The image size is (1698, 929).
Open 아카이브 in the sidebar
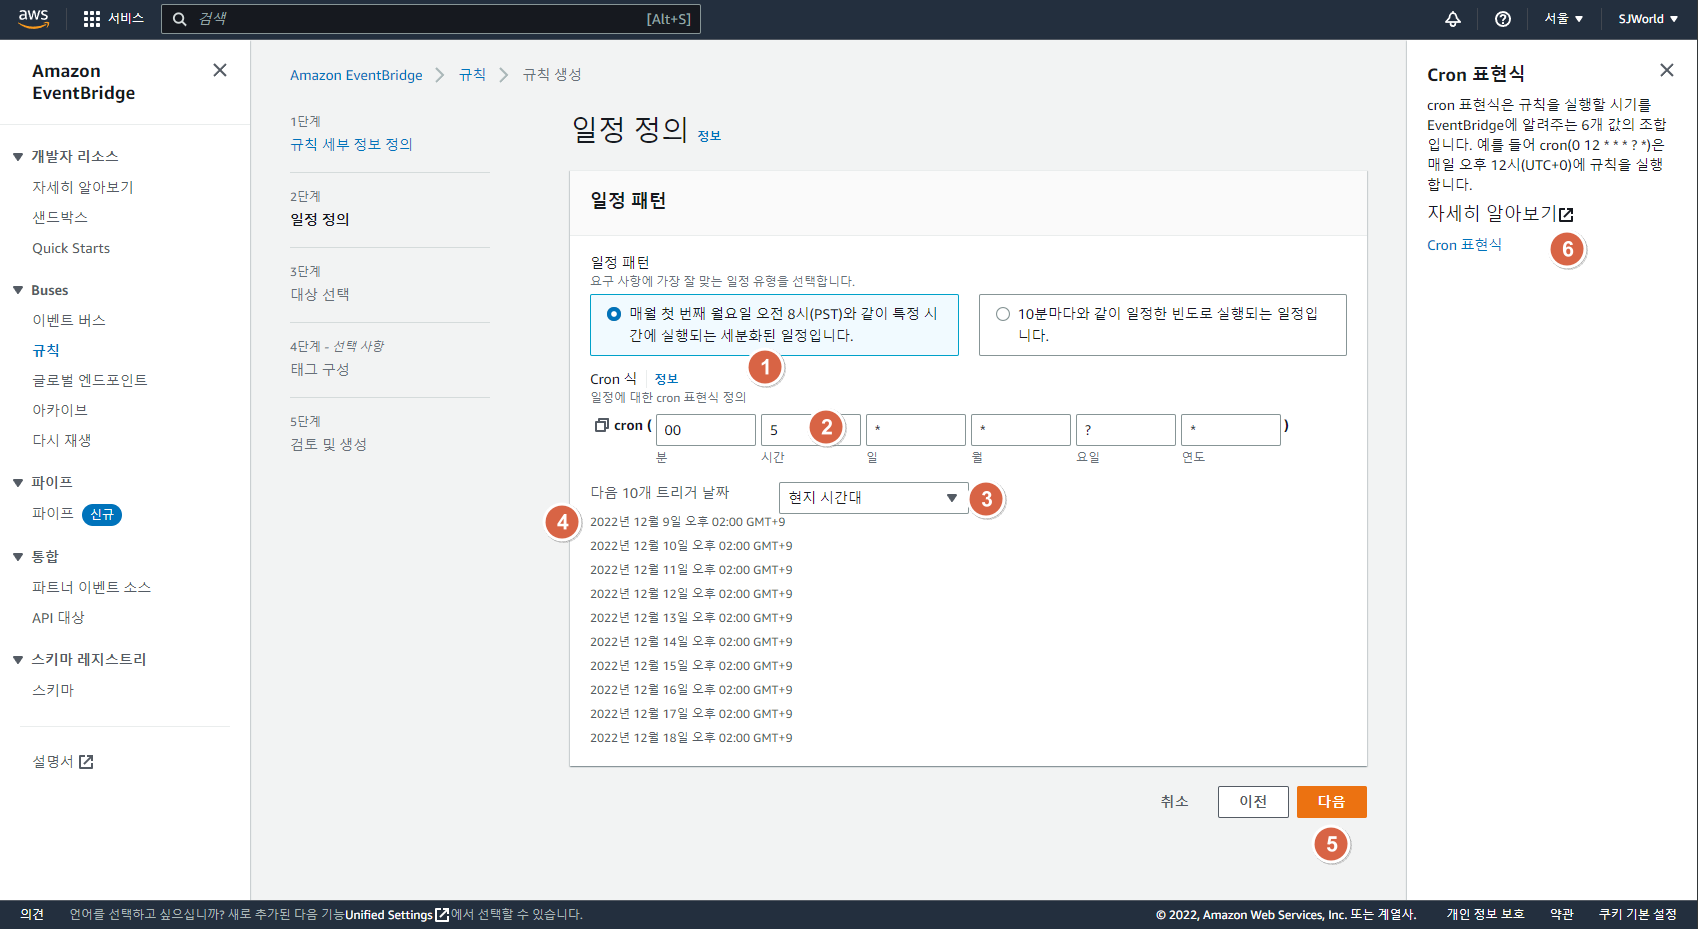coord(60,410)
